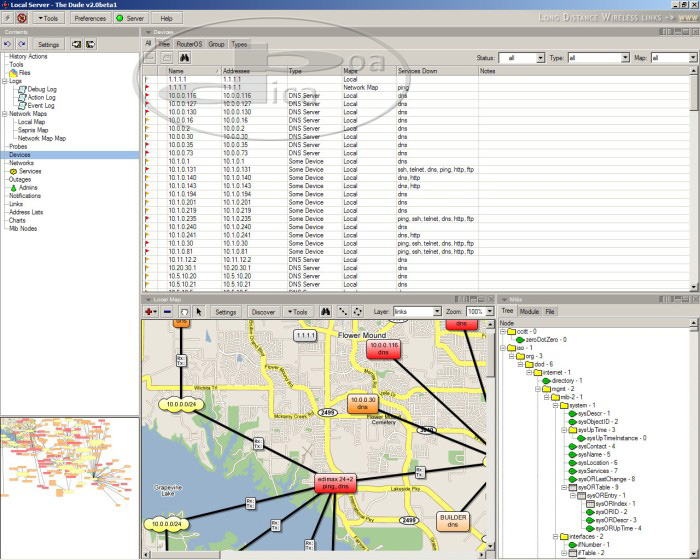Switch to the RouterOS tab
The image size is (700, 560).
click(188, 44)
